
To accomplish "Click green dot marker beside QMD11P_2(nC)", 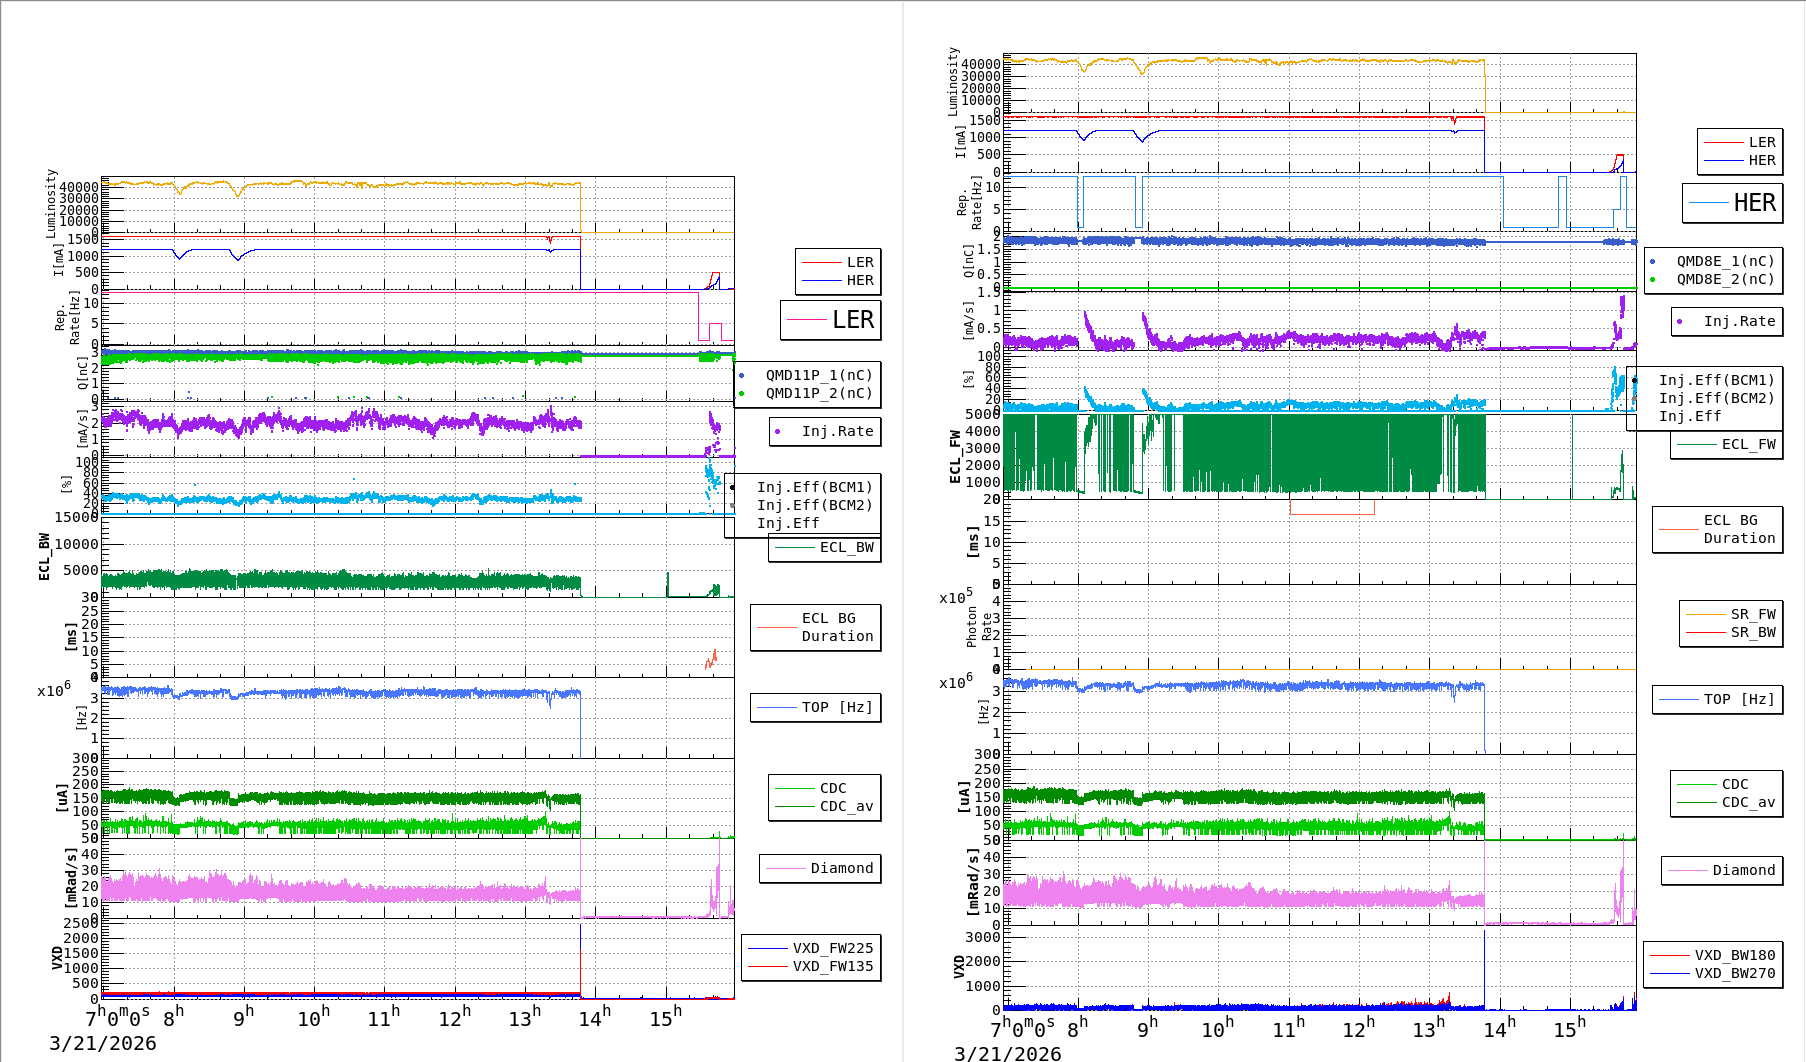I will click(741, 393).
